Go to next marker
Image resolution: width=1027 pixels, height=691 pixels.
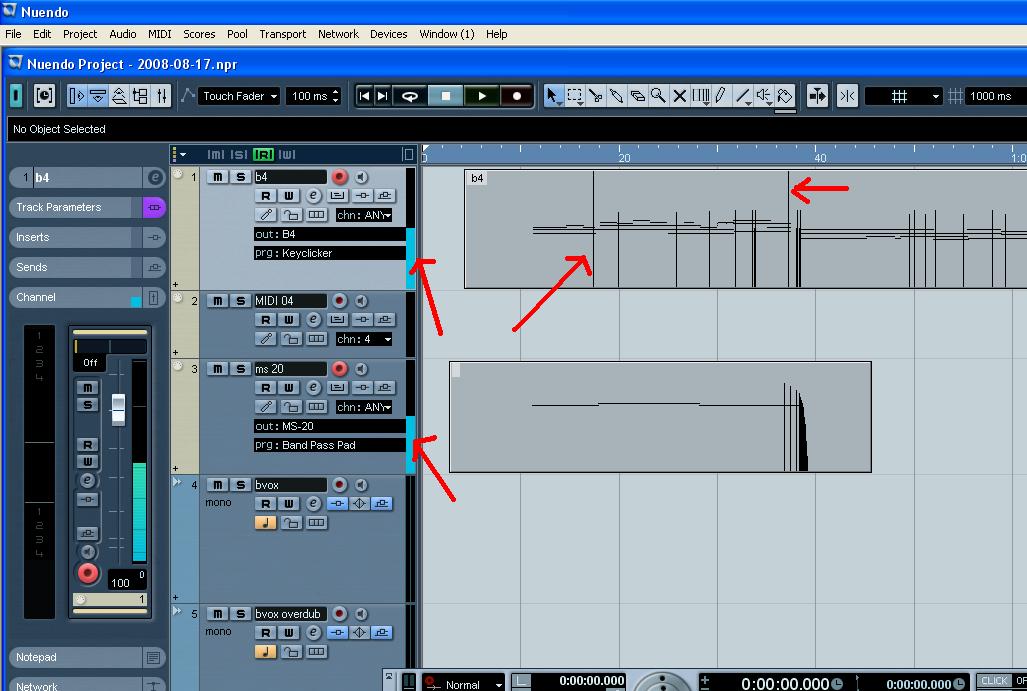383,96
